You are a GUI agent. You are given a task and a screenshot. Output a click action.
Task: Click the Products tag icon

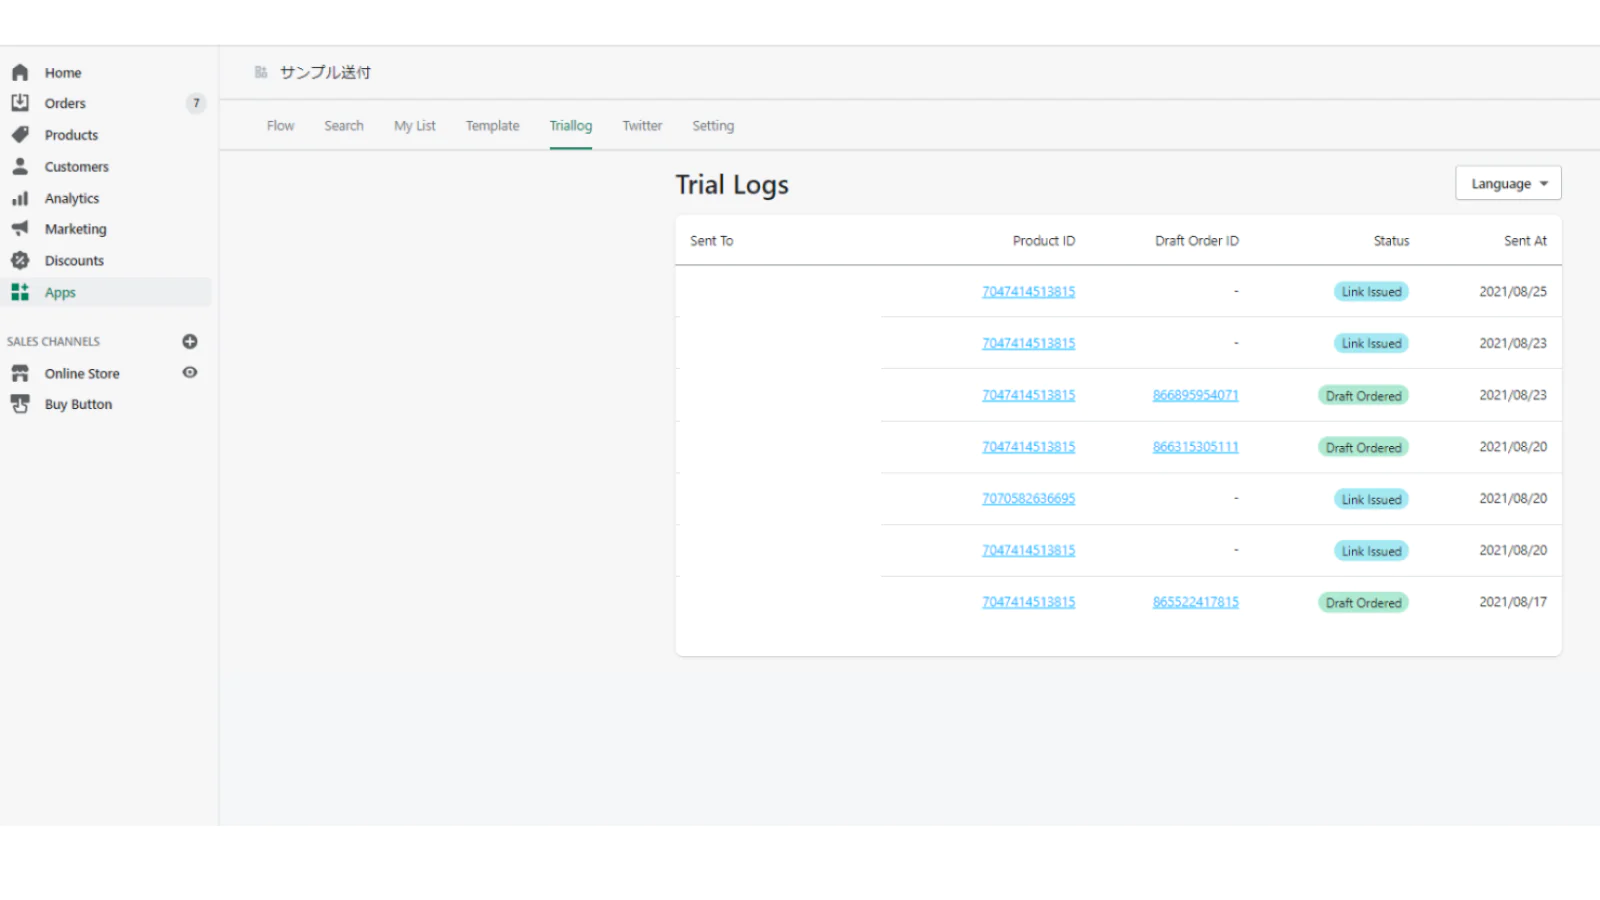20,135
